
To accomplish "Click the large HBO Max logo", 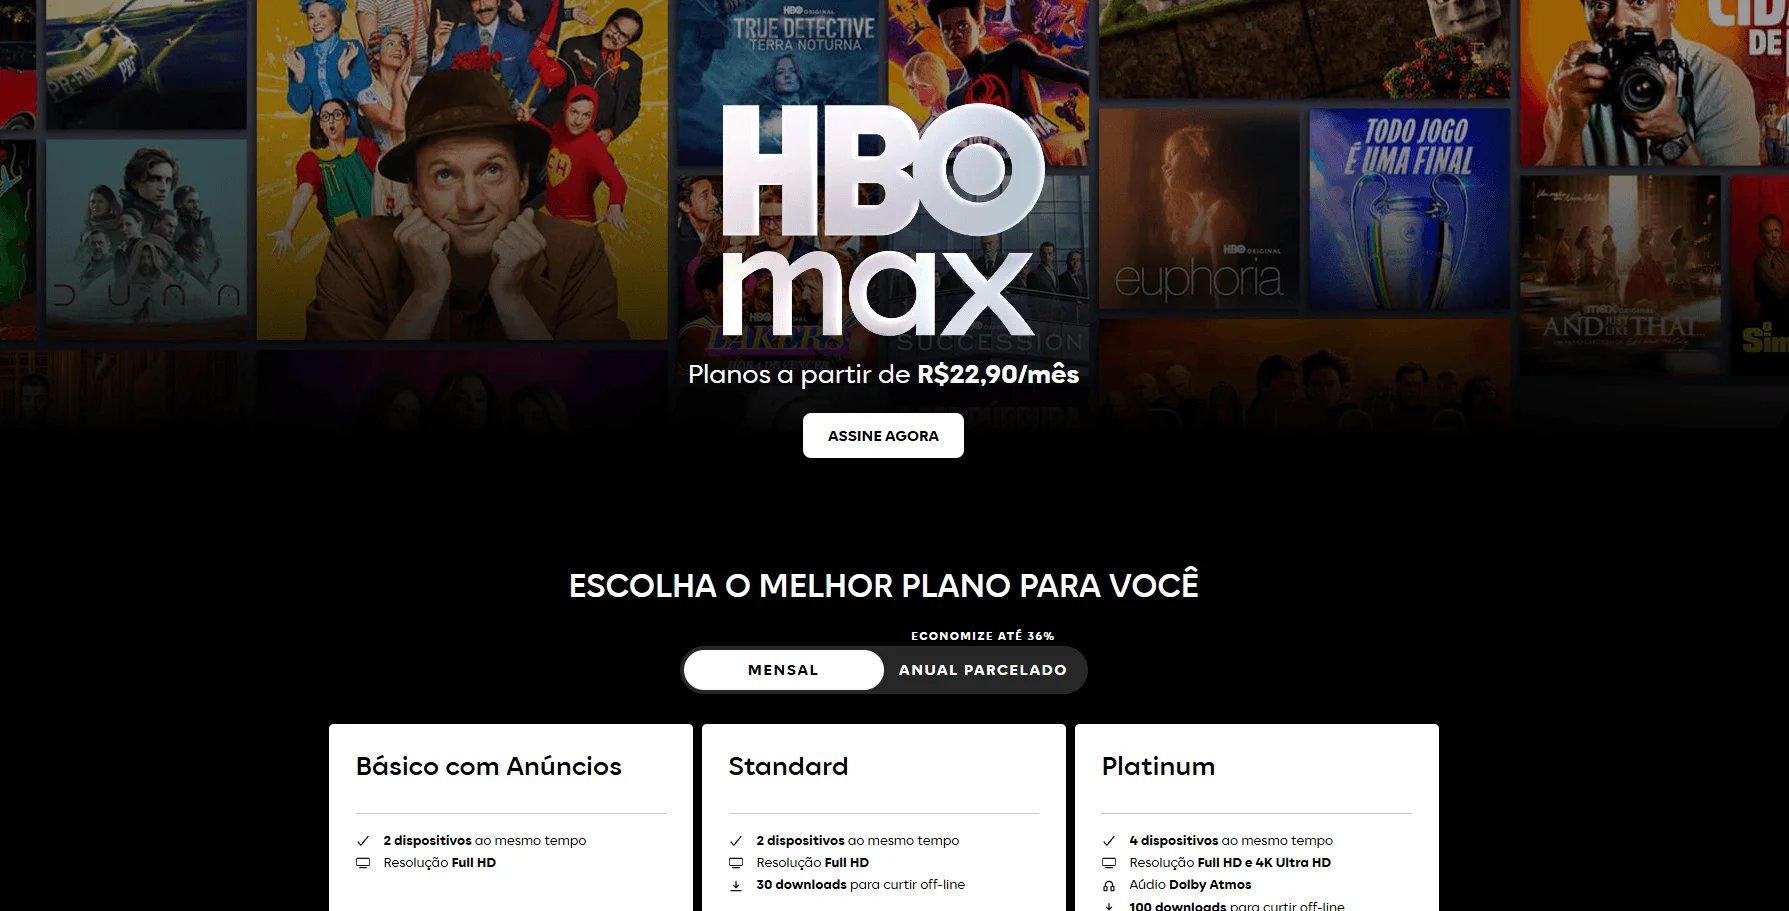I will point(881,221).
